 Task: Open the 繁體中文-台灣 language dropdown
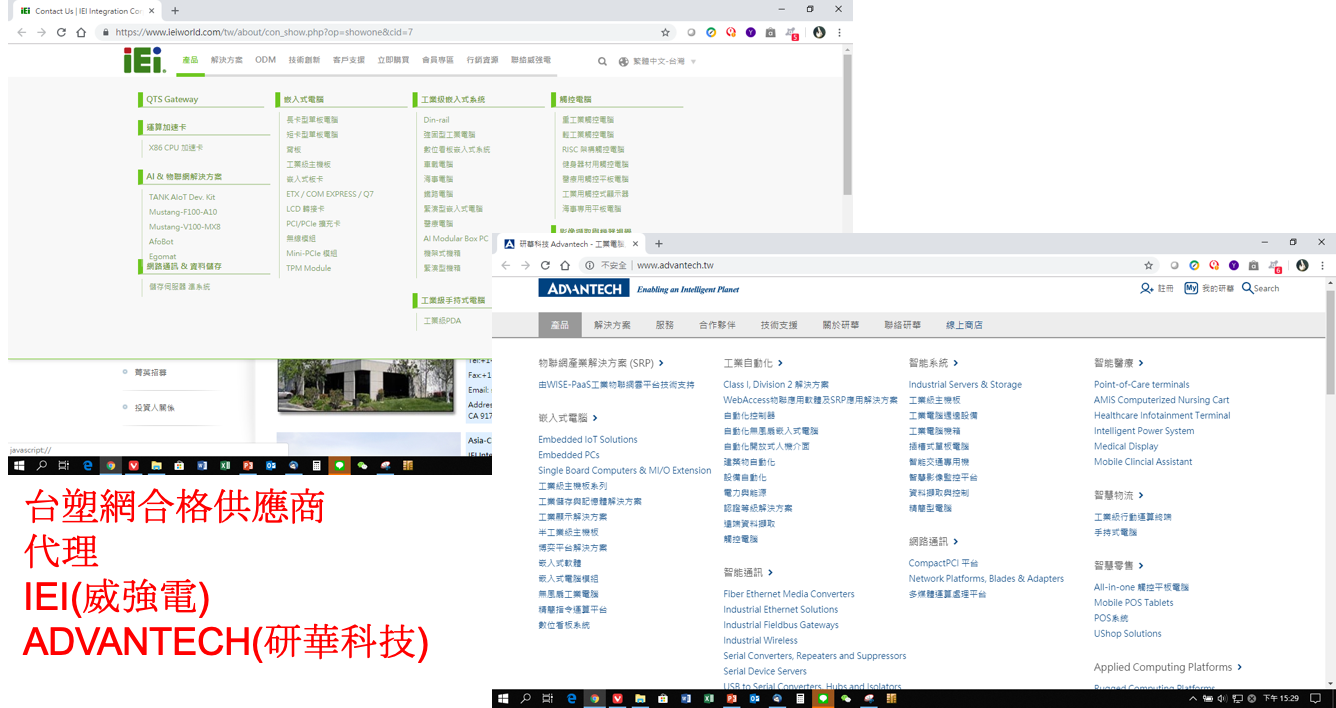tap(662, 61)
